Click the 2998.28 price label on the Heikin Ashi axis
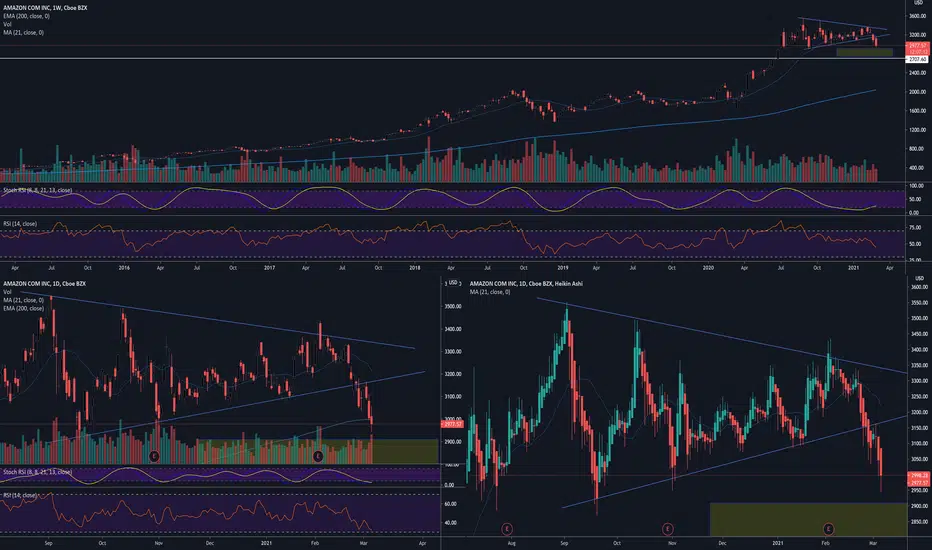Image resolution: width=932 pixels, height=550 pixels. [919, 476]
